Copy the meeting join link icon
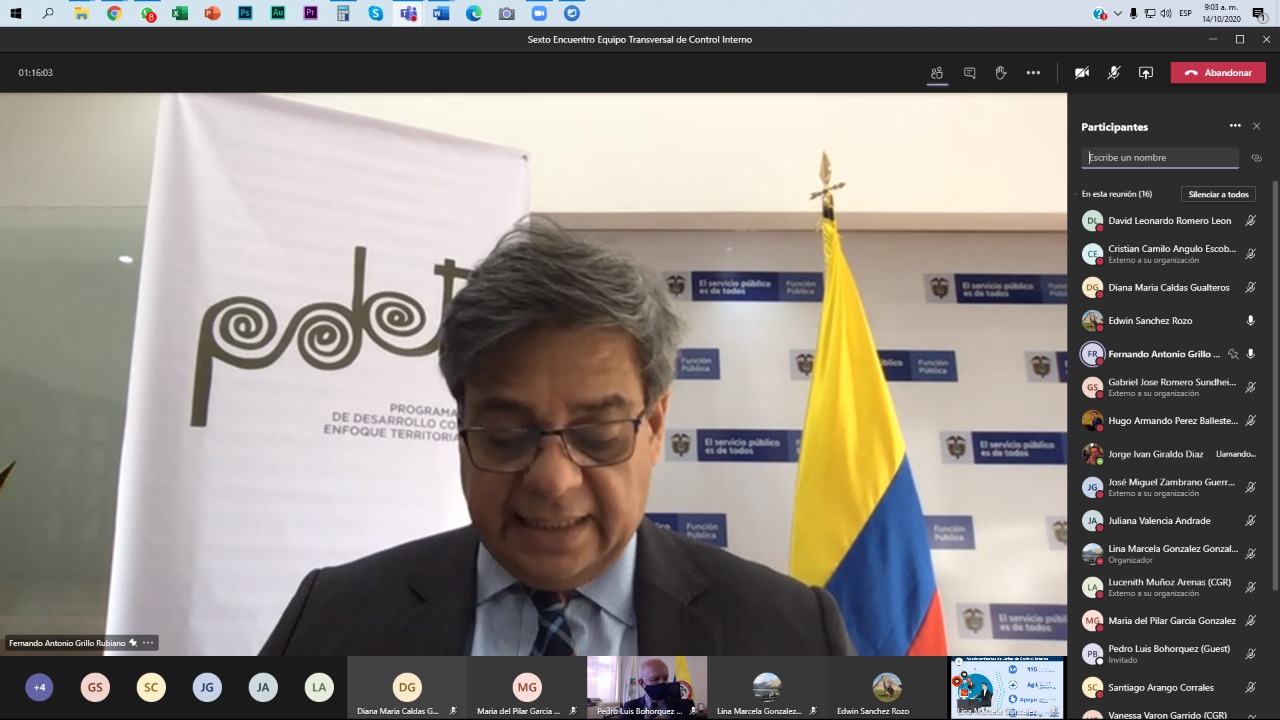Screen dimensions: 1280x720 [x=1257, y=158]
